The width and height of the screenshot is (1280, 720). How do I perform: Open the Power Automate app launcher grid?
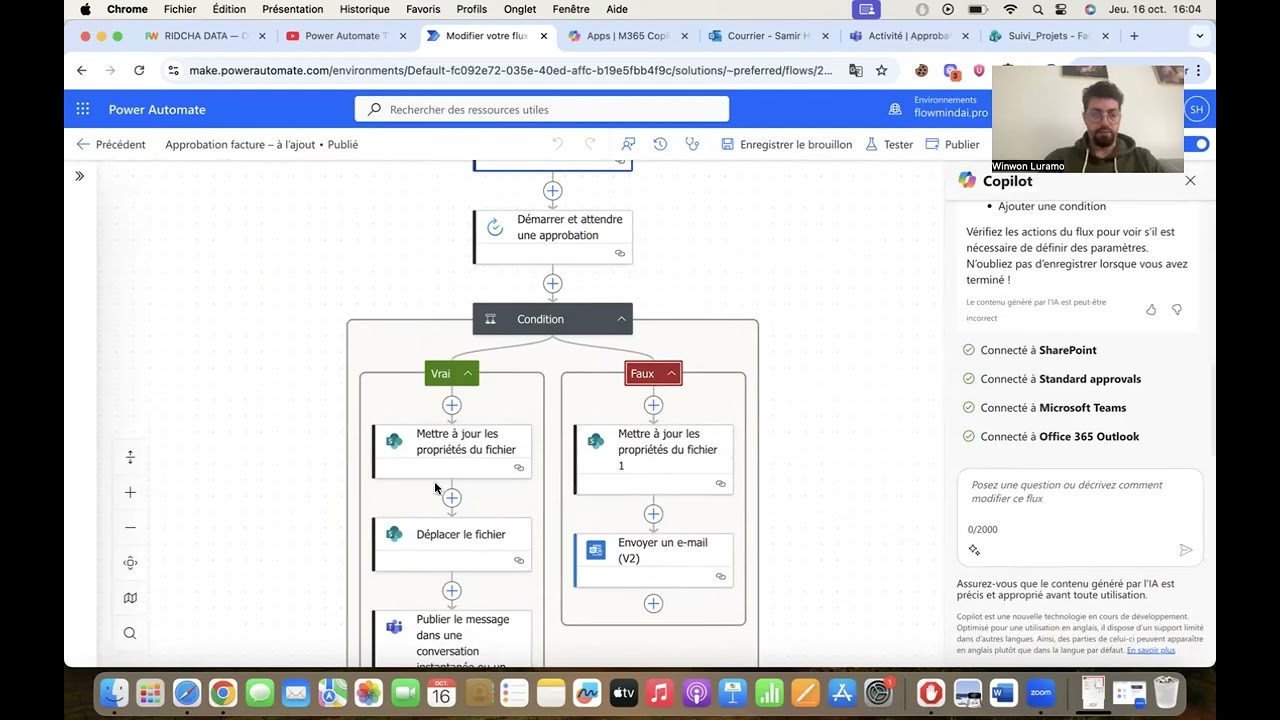click(83, 109)
